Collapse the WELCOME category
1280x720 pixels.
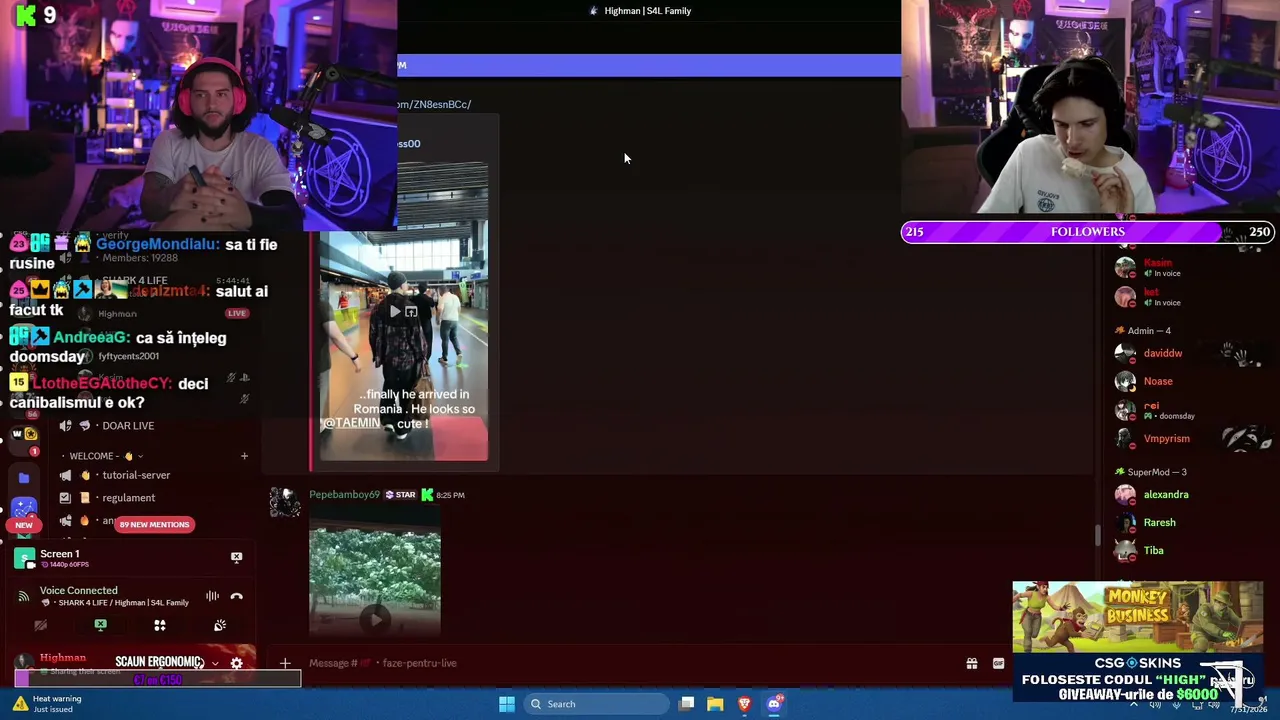point(105,456)
